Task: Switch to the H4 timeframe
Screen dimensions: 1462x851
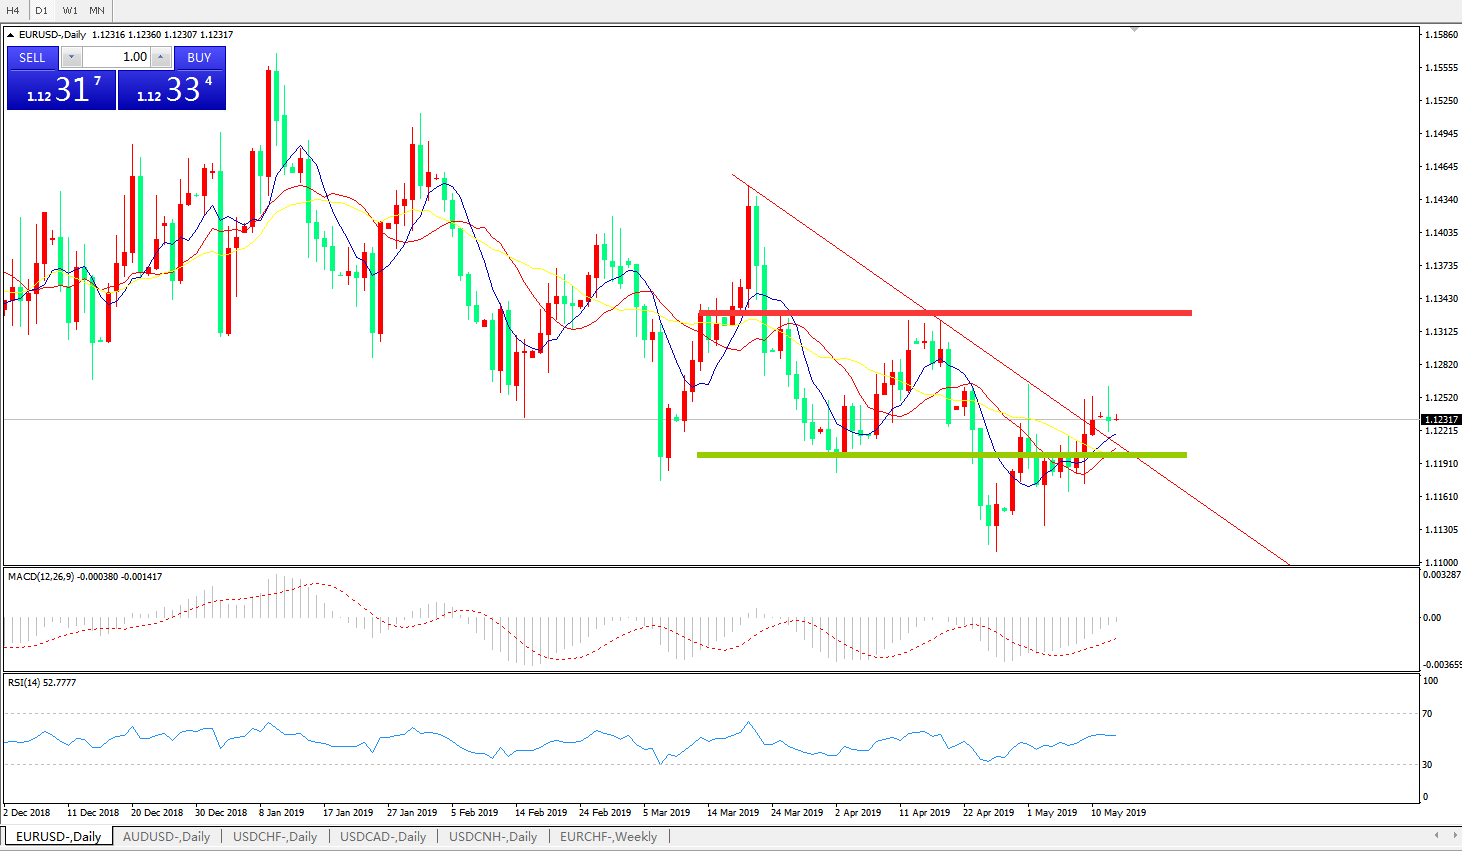Action: pos(13,10)
